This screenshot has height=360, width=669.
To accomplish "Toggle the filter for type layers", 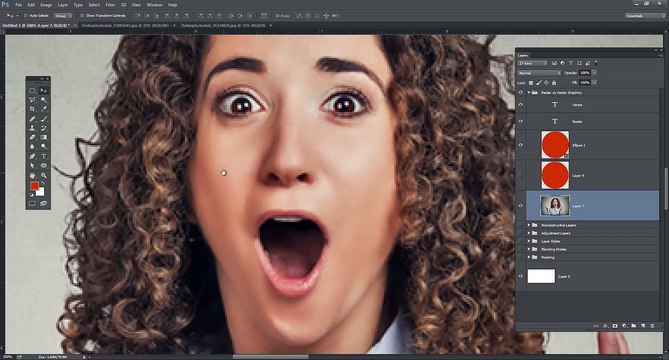I will [x=571, y=63].
